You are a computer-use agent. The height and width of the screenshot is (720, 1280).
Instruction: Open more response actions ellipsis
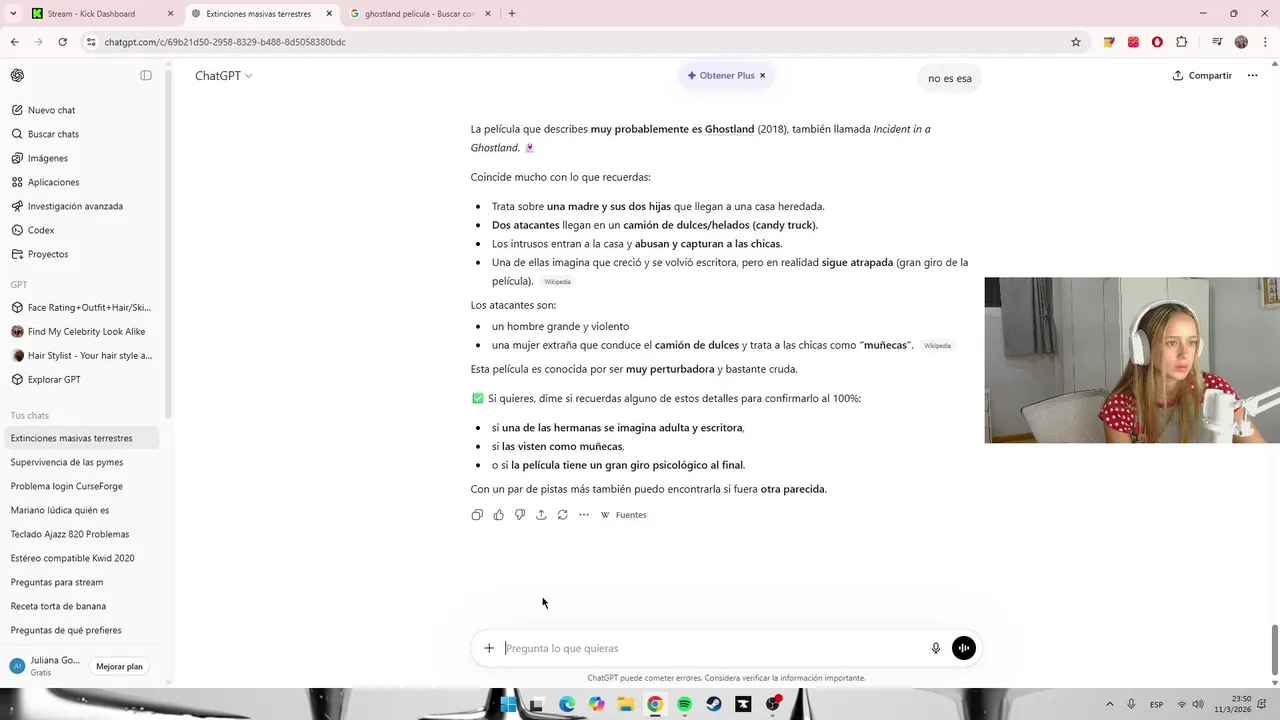[x=584, y=515]
